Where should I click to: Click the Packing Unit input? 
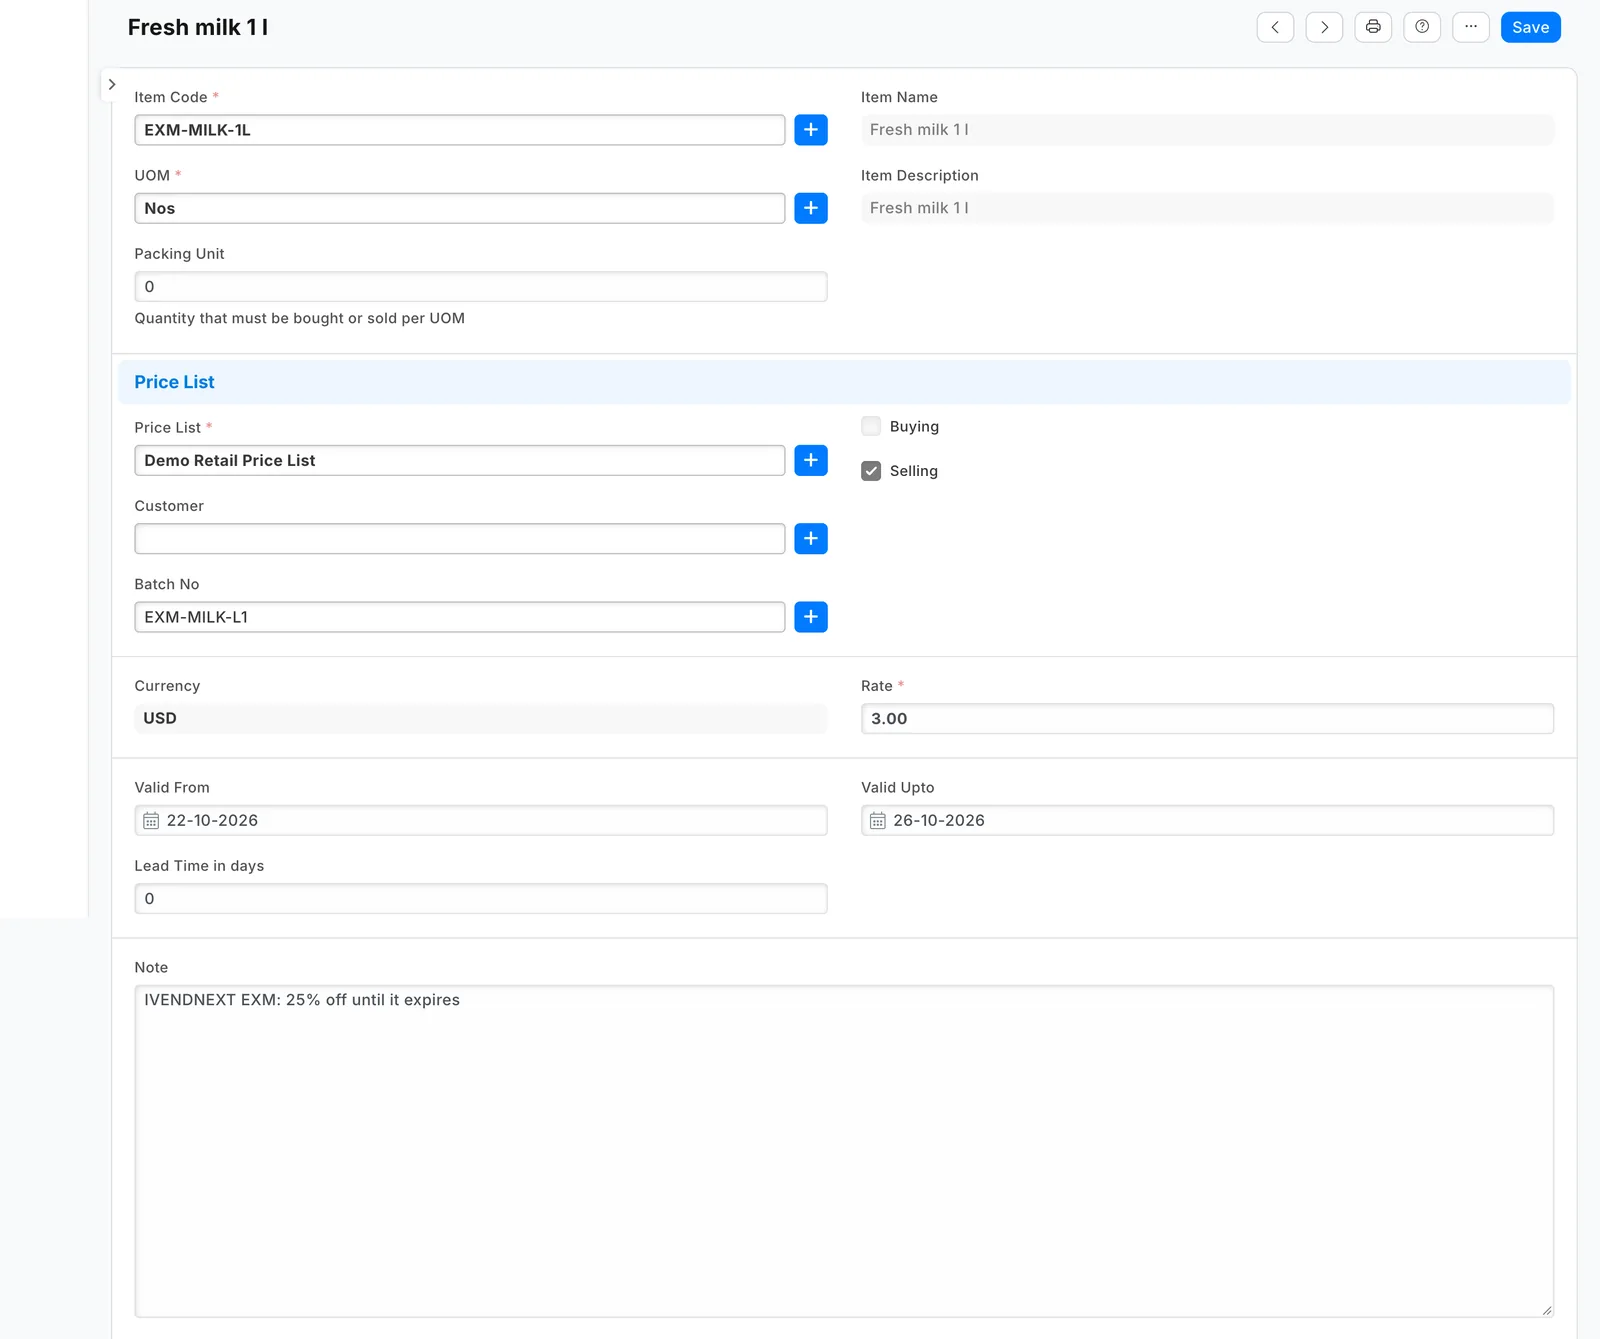click(x=481, y=287)
